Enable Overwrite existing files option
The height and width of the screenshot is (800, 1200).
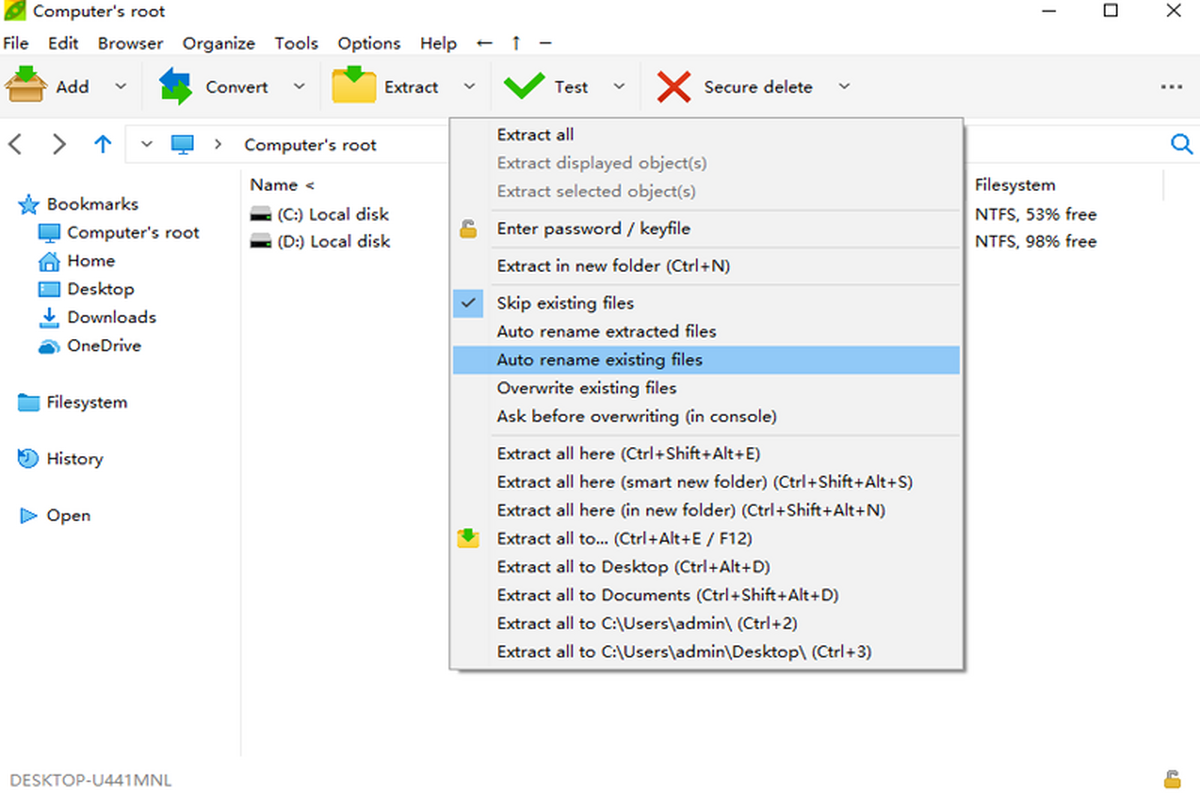click(x=587, y=388)
